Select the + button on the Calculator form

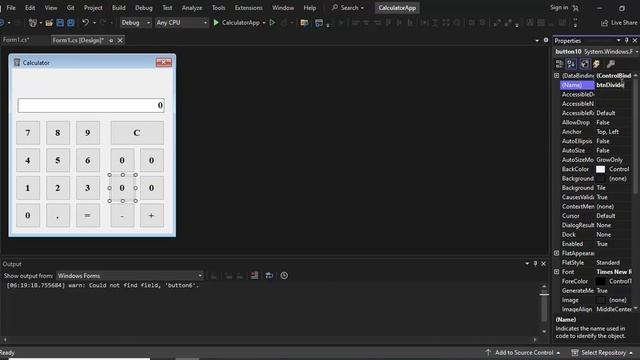coord(151,215)
